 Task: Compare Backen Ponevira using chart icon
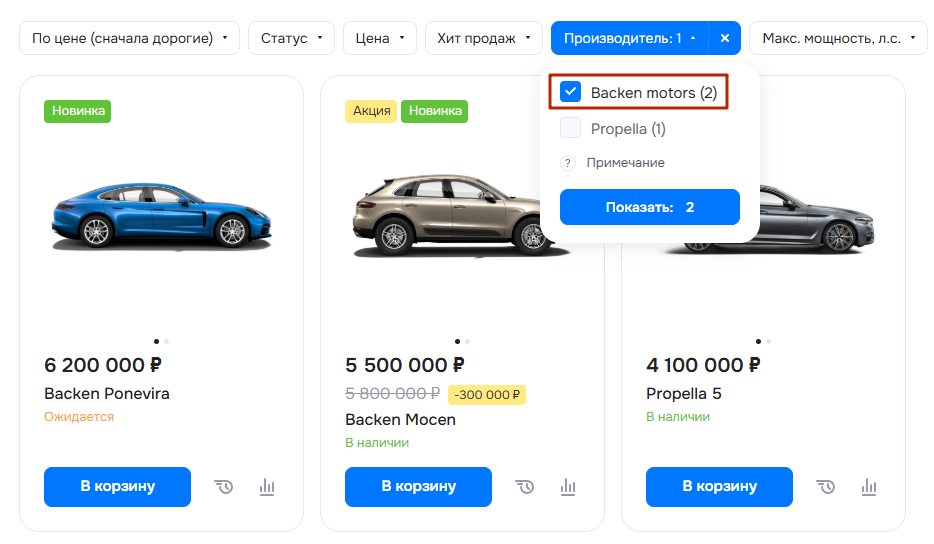click(267, 487)
